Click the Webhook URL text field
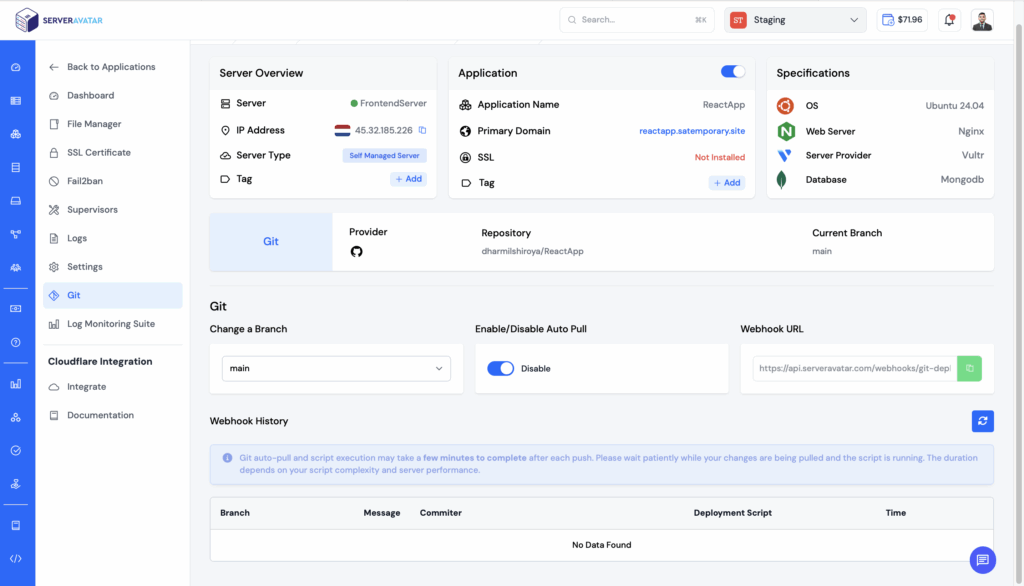1024x586 pixels. point(855,368)
